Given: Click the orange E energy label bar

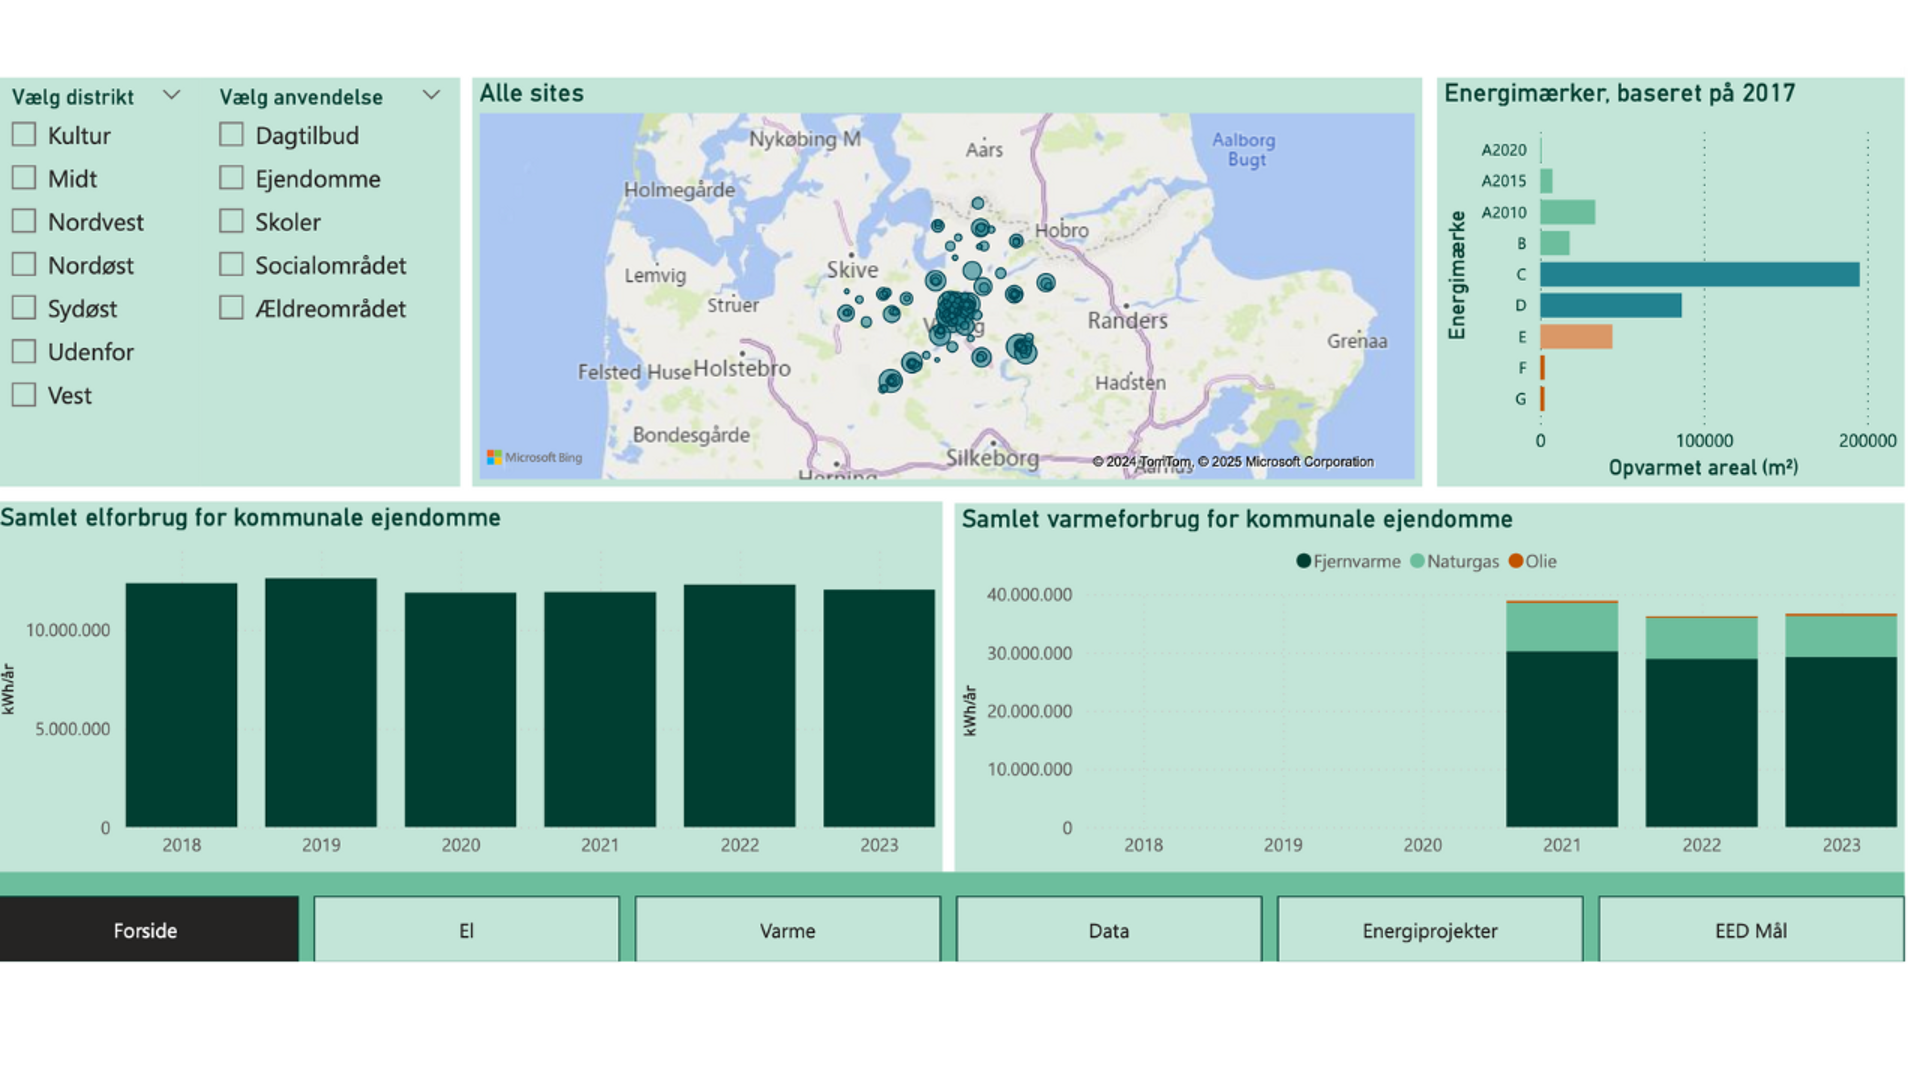Looking at the screenshot, I should pos(1575,337).
